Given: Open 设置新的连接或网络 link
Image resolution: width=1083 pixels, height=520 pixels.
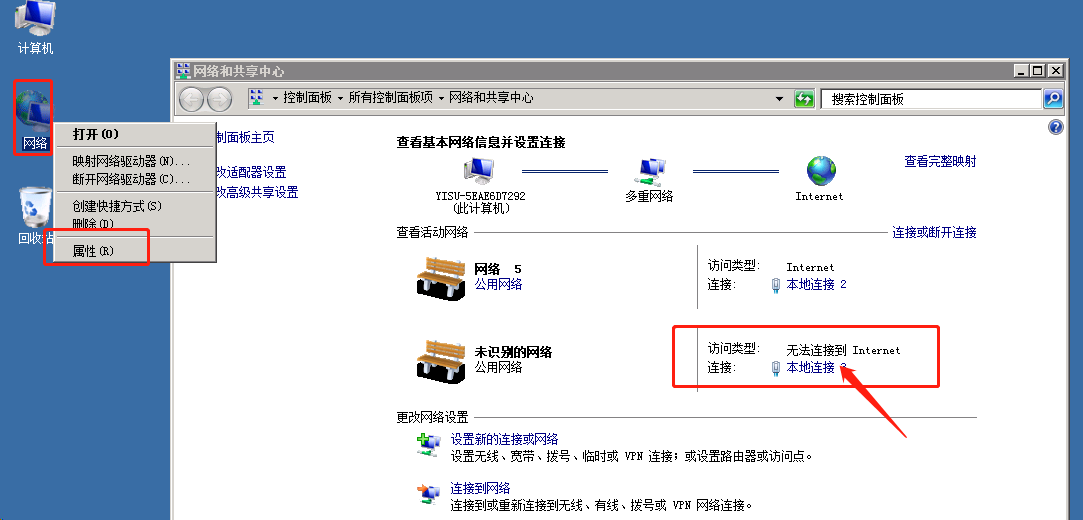Looking at the screenshot, I should pyautogui.click(x=504, y=439).
